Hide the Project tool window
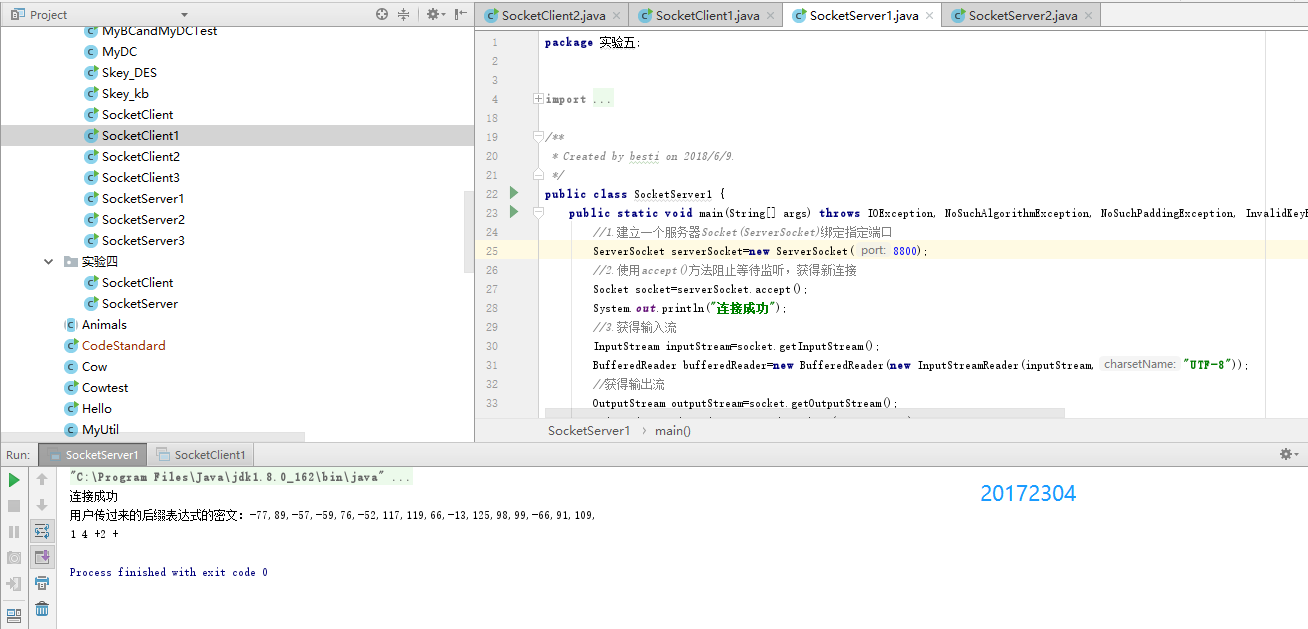1308x629 pixels. [x=460, y=14]
